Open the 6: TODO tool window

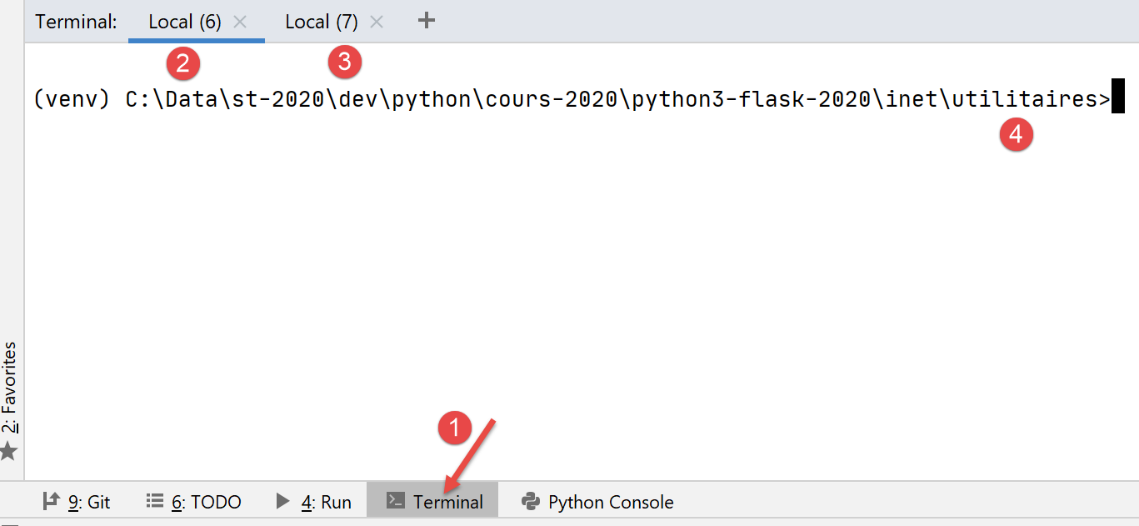[x=206, y=502]
